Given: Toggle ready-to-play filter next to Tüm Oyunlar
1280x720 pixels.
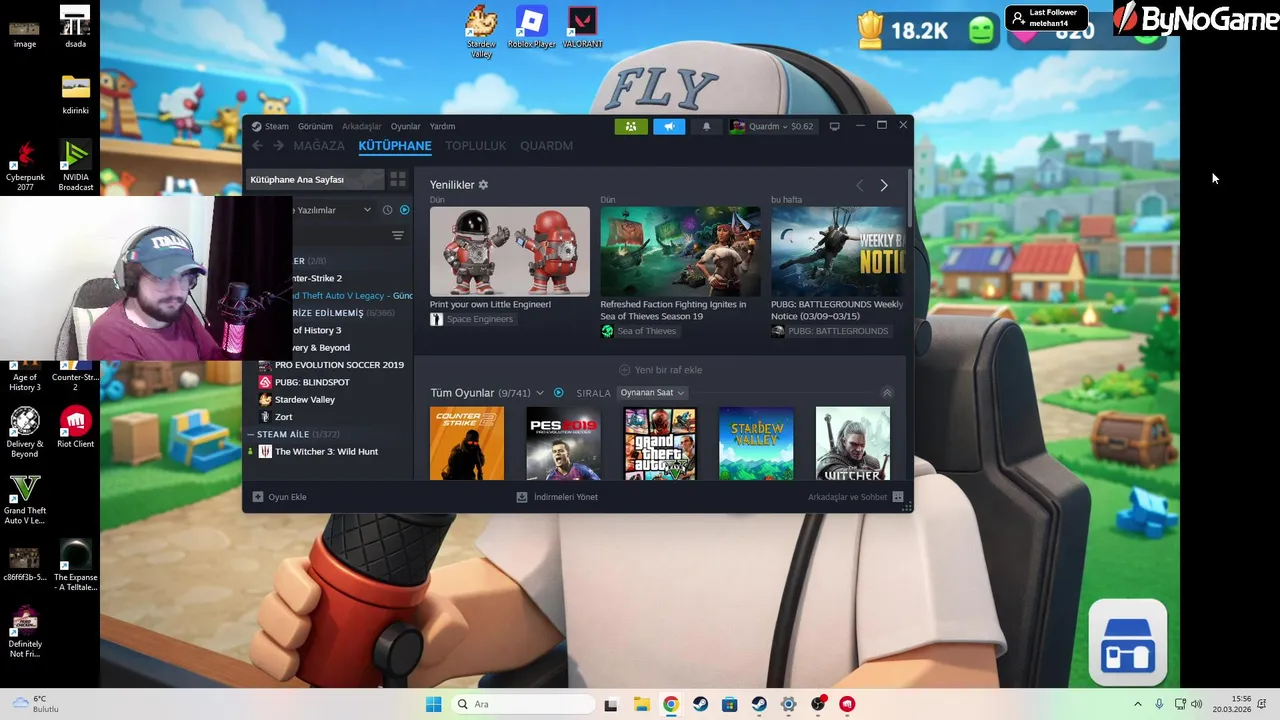Looking at the screenshot, I should point(558,393).
